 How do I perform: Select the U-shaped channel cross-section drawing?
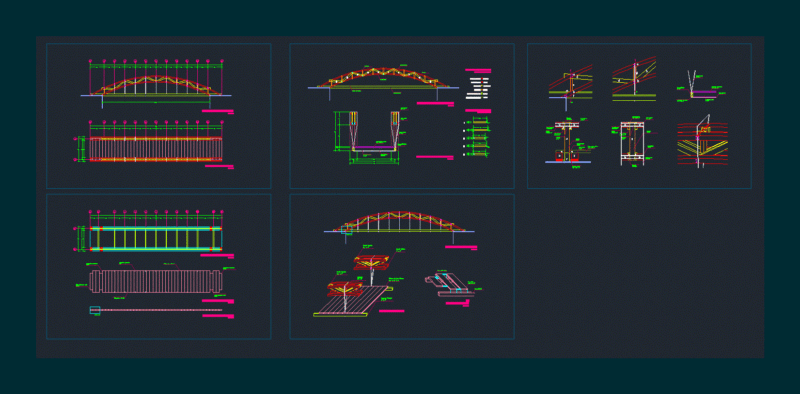pos(373,137)
